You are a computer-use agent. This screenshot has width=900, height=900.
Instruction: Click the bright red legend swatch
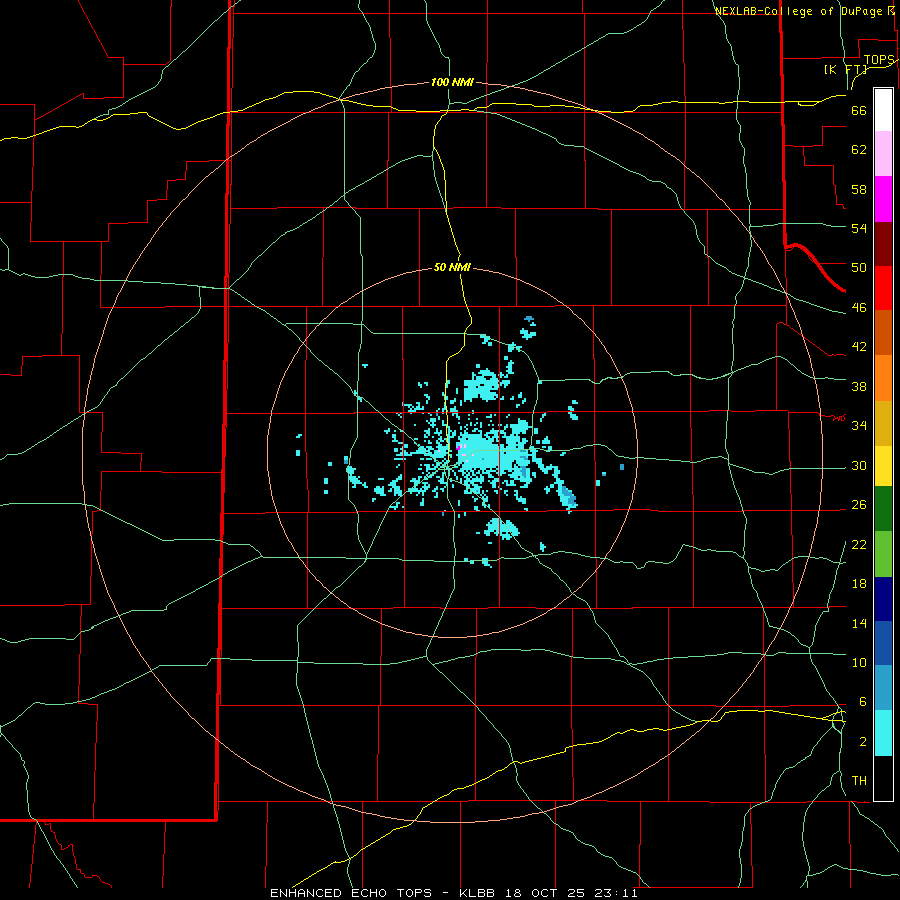pyautogui.click(x=883, y=288)
